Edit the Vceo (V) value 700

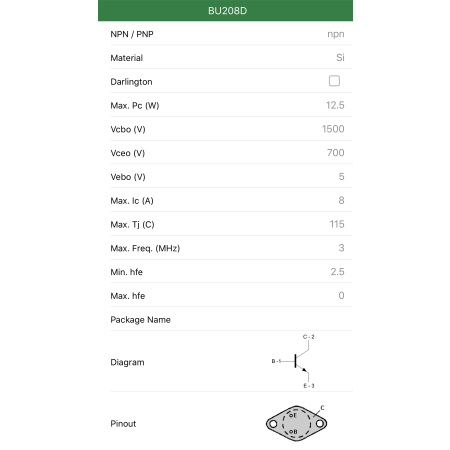coord(335,153)
